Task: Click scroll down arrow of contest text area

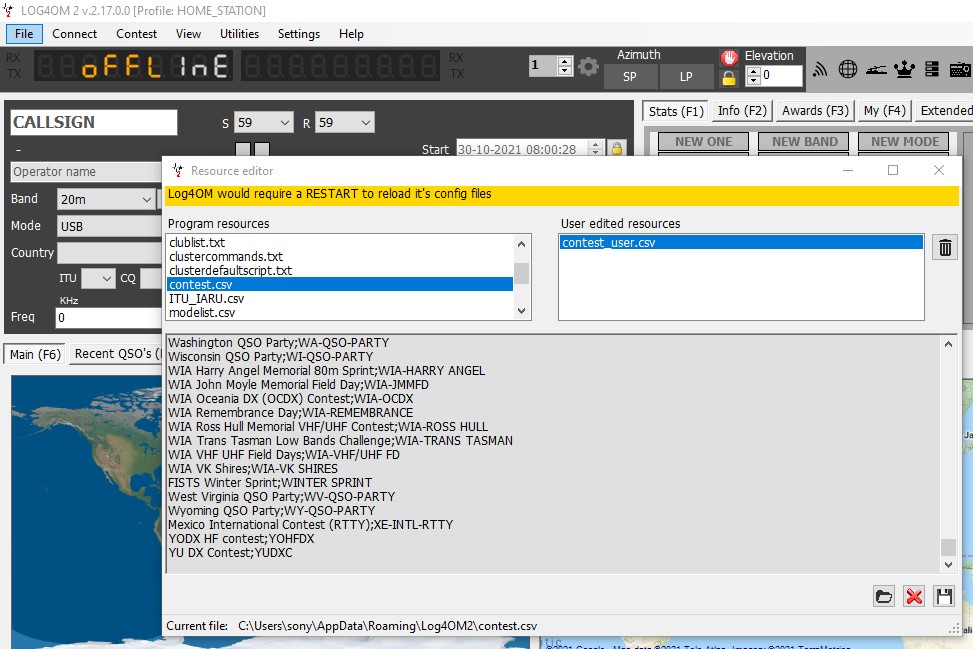Action: pyautogui.click(x=948, y=565)
